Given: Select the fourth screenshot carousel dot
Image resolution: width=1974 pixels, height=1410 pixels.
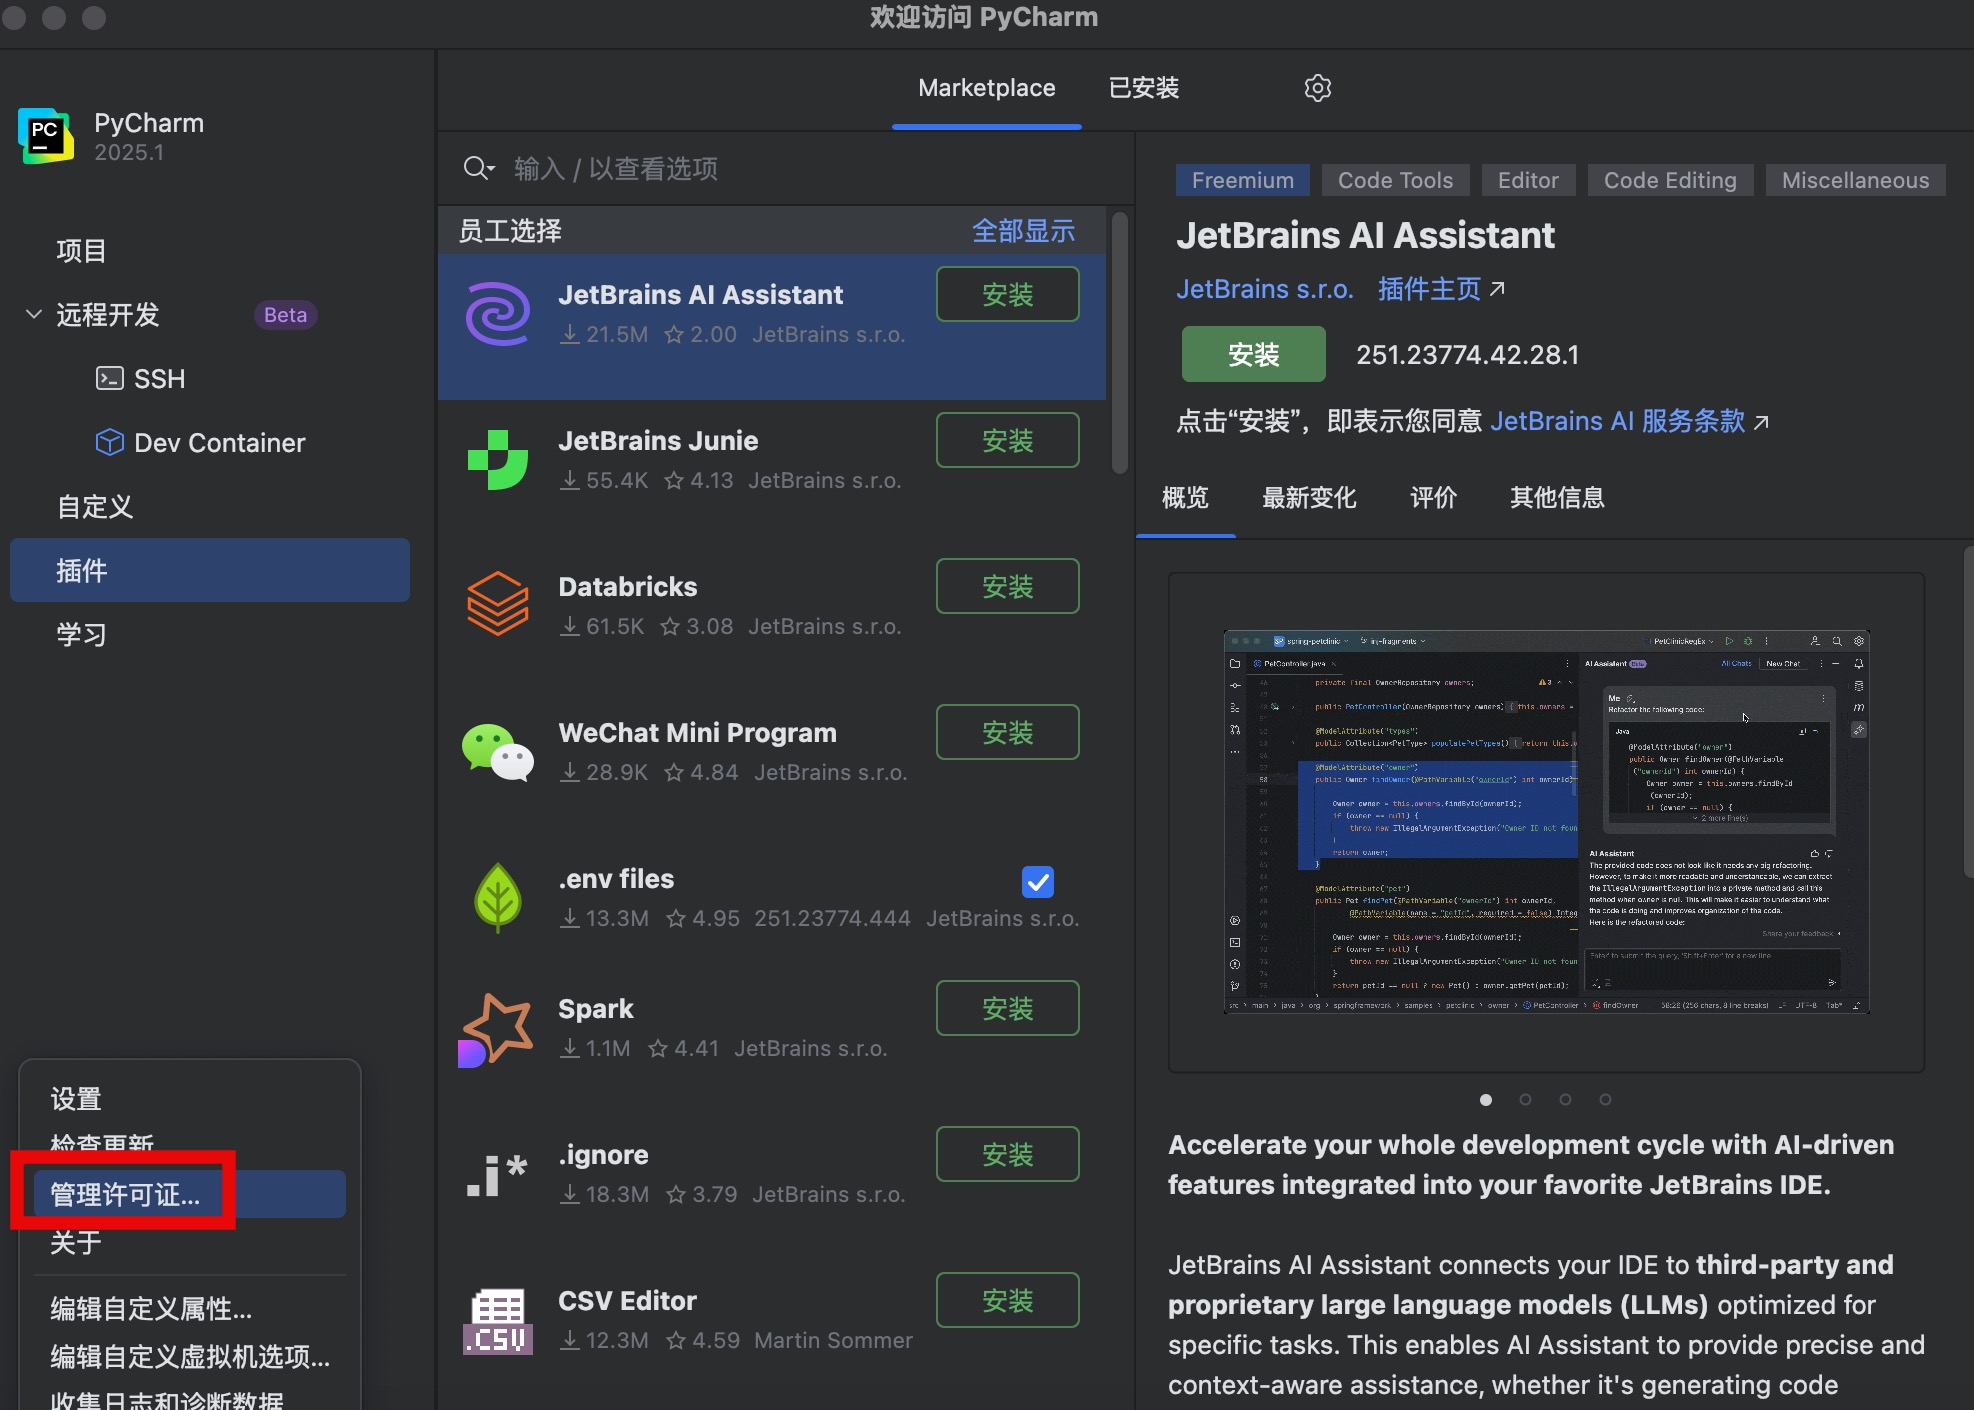Looking at the screenshot, I should point(1605,1100).
